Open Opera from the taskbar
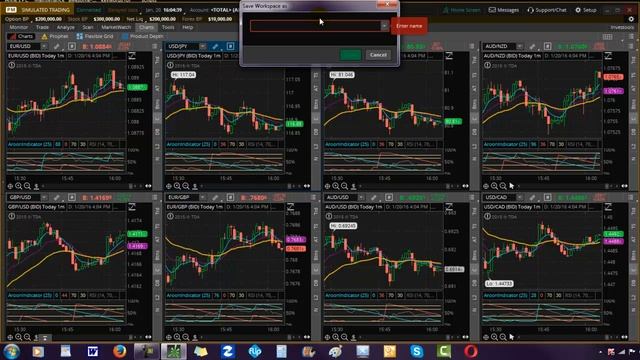 coord(471,351)
